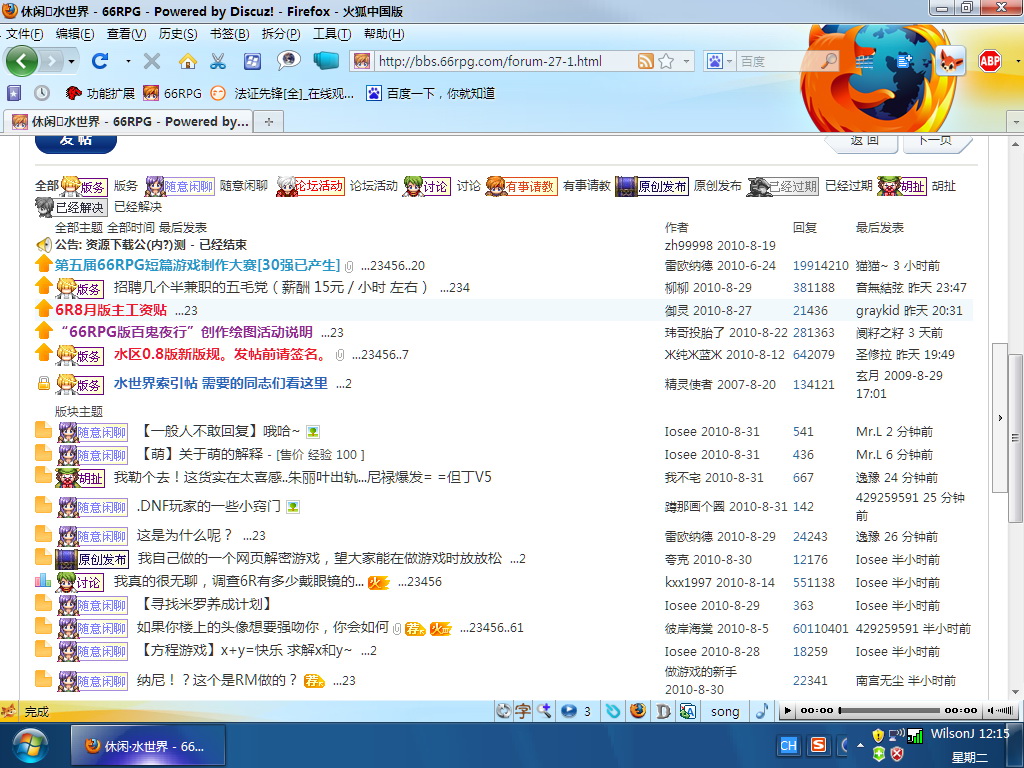The image size is (1024, 768).
Task: Click the Firefox icon in the status bar
Action: pos(638,711)
